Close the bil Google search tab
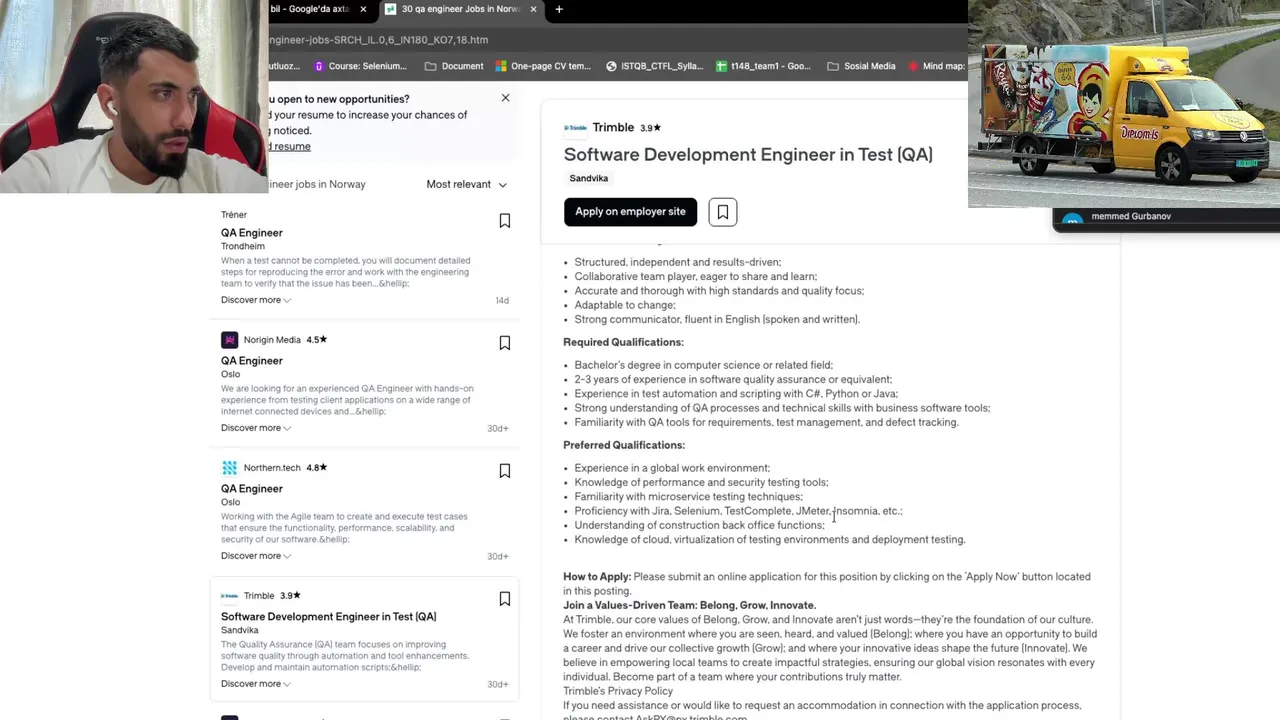Screen dimensions: 1280x720 [x=363, y=9]
